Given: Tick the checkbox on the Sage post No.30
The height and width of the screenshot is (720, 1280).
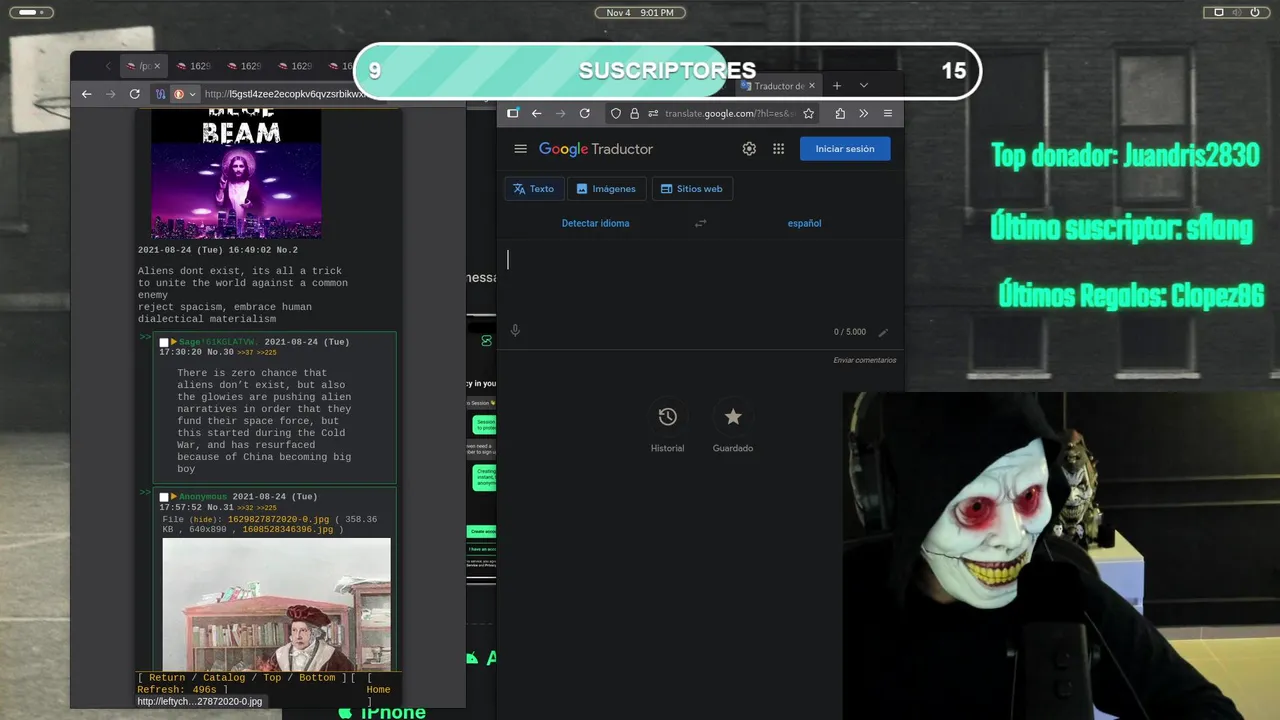Looking at the screenshot, I should 164,343.
